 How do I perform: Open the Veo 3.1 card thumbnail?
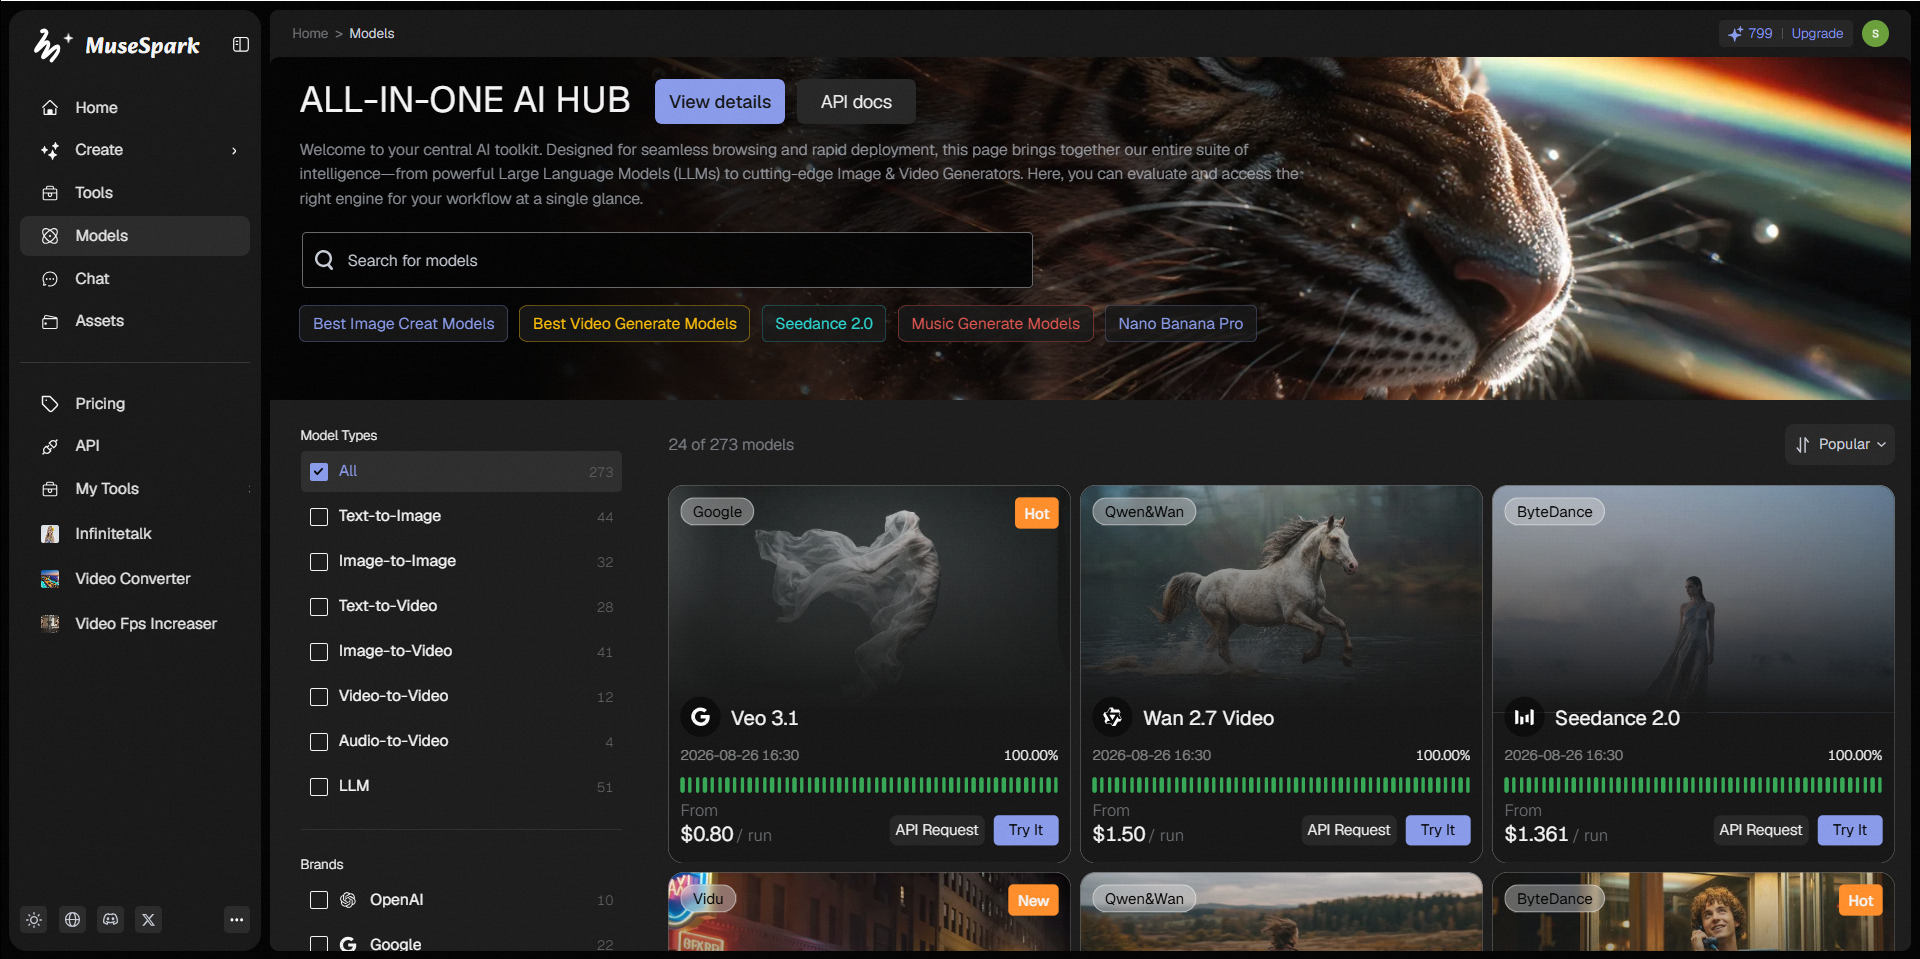pos(869,598)
